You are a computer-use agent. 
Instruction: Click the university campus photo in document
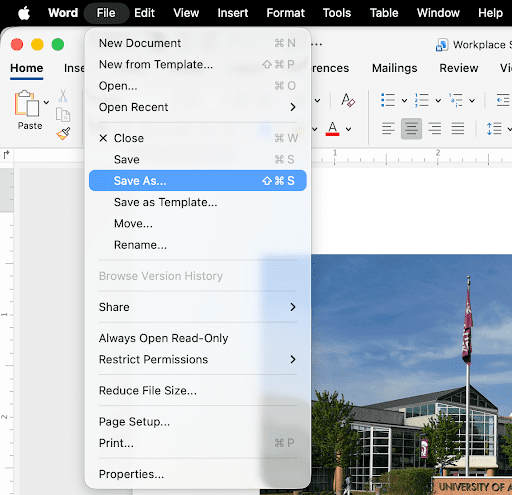pos(412,374)
